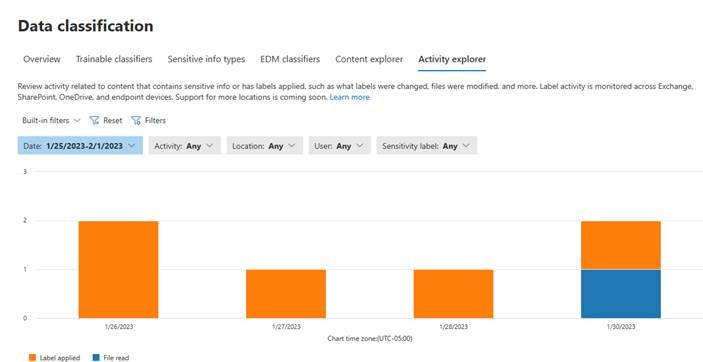Select the orange bar for 1/28/2023
The height and width of the screenshot is (362, 703).
453,294
